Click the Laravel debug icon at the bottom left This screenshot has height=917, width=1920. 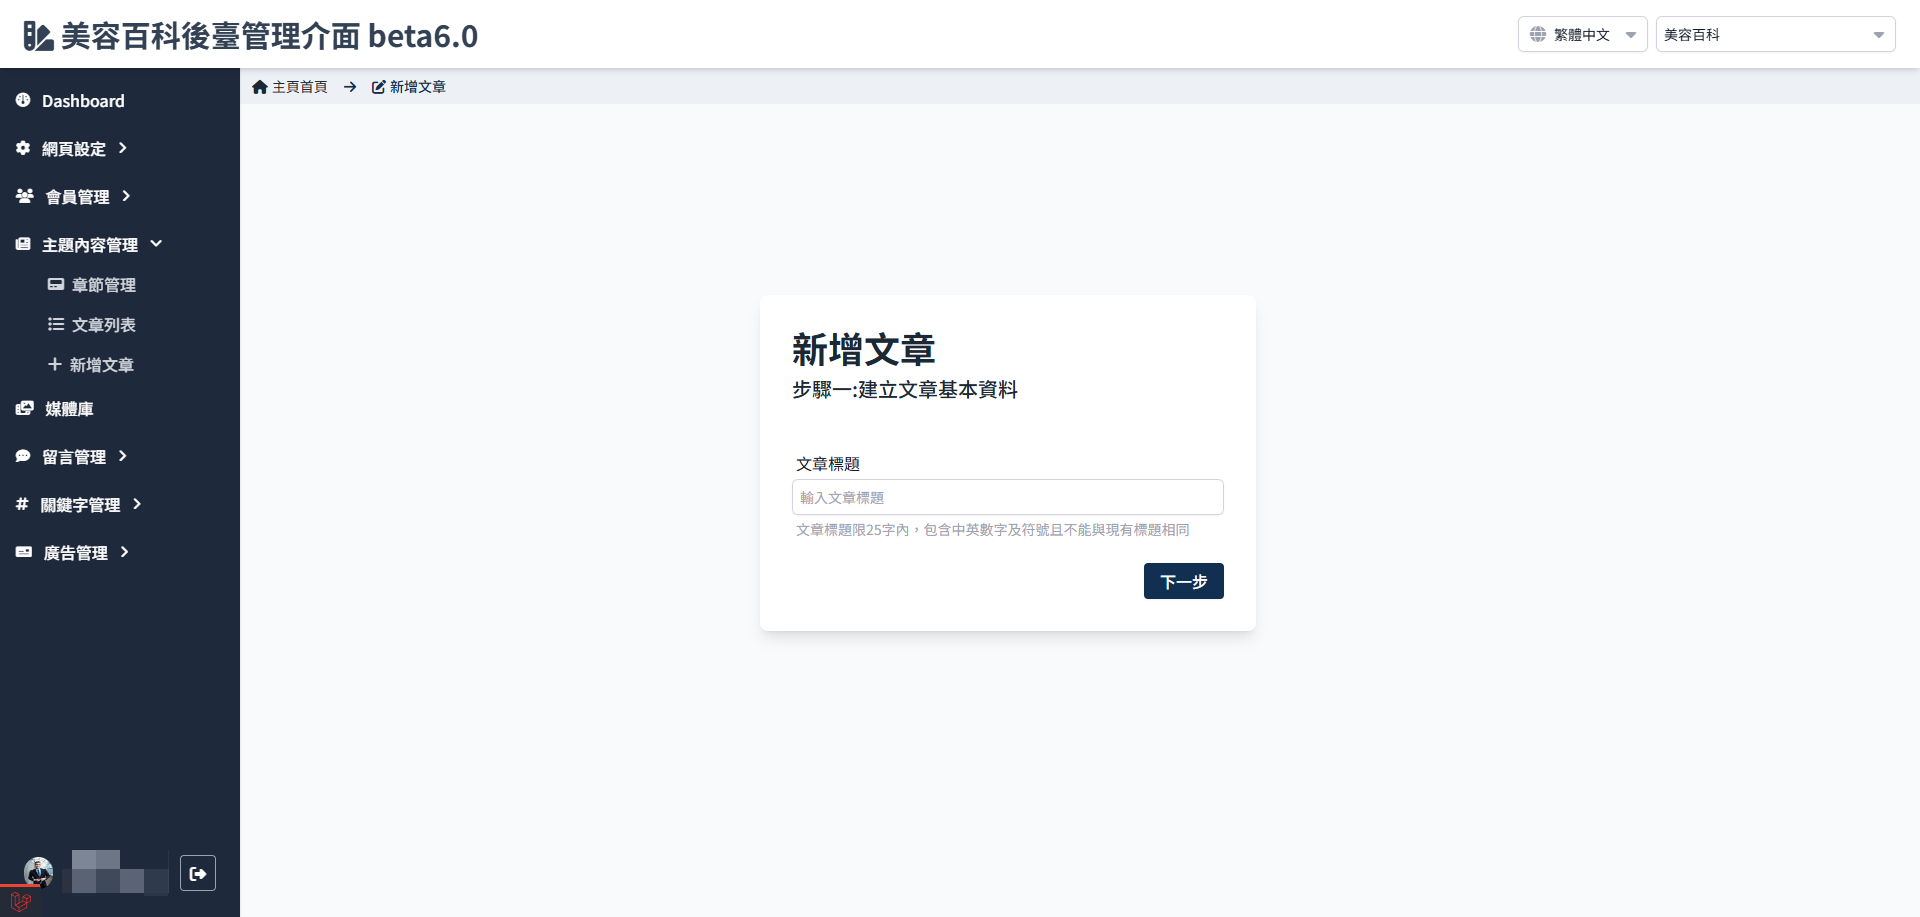pyautogui.click(x=20, y=901)
